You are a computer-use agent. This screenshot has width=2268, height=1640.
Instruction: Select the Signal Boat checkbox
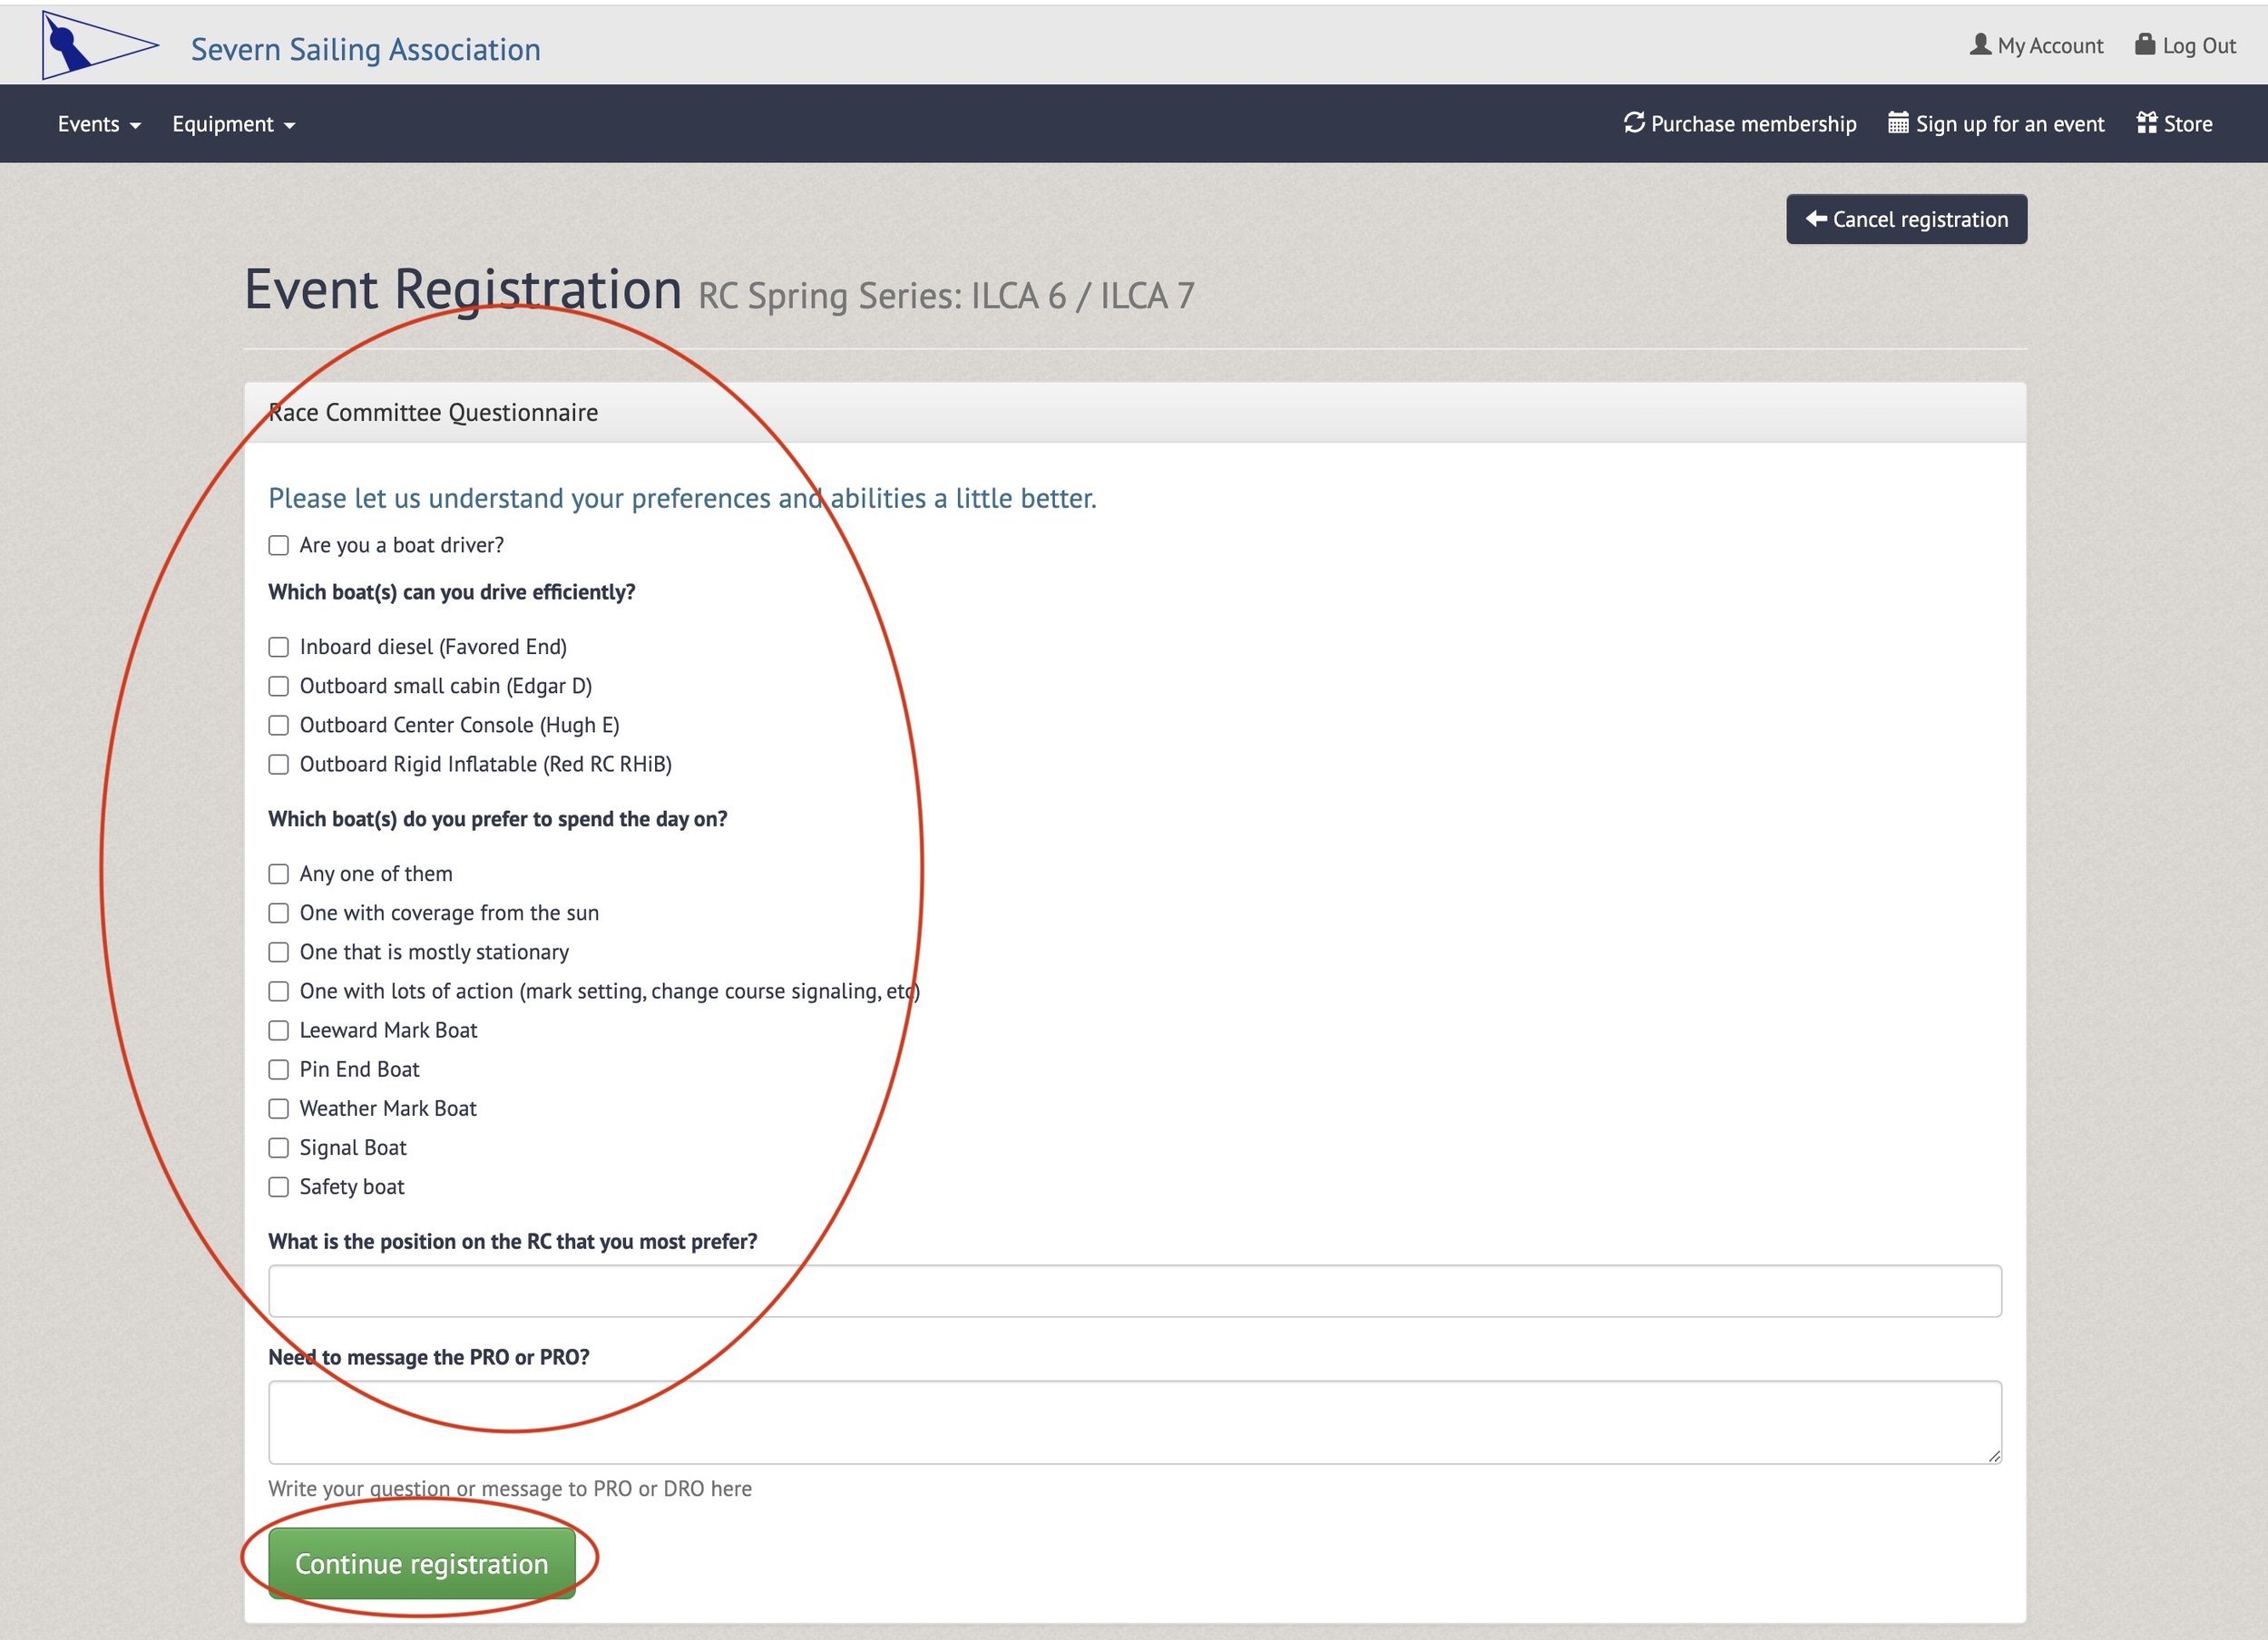pos(279,1148)
